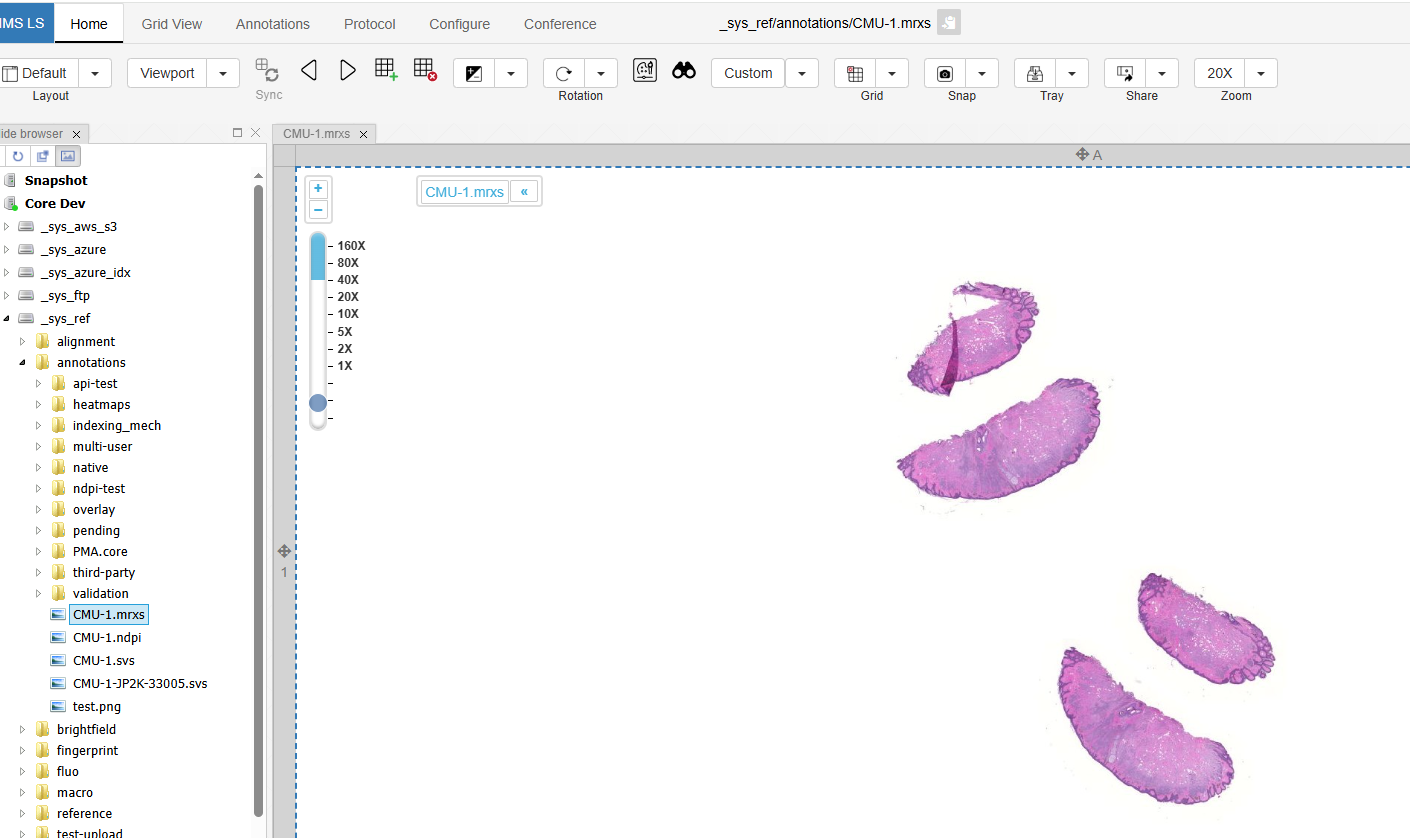Click the Custom button in toolbar

pos(748,73)
